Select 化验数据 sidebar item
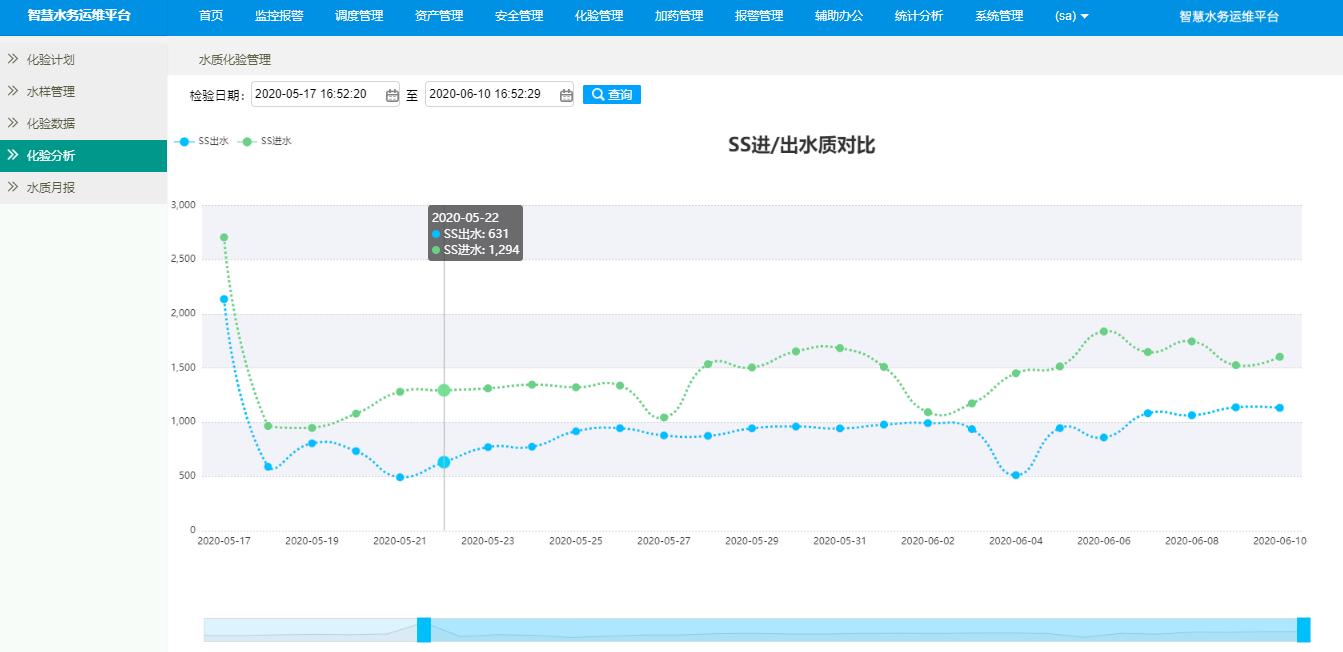 [x=50, y=124]
